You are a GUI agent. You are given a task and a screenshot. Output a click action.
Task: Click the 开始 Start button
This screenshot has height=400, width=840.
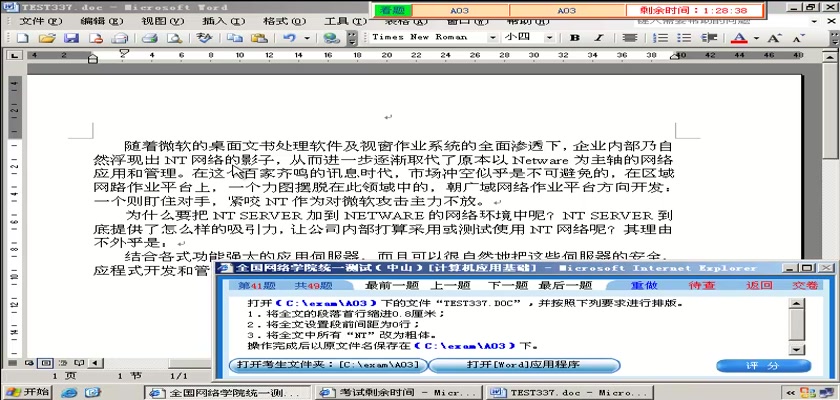(x=27, y=392)
